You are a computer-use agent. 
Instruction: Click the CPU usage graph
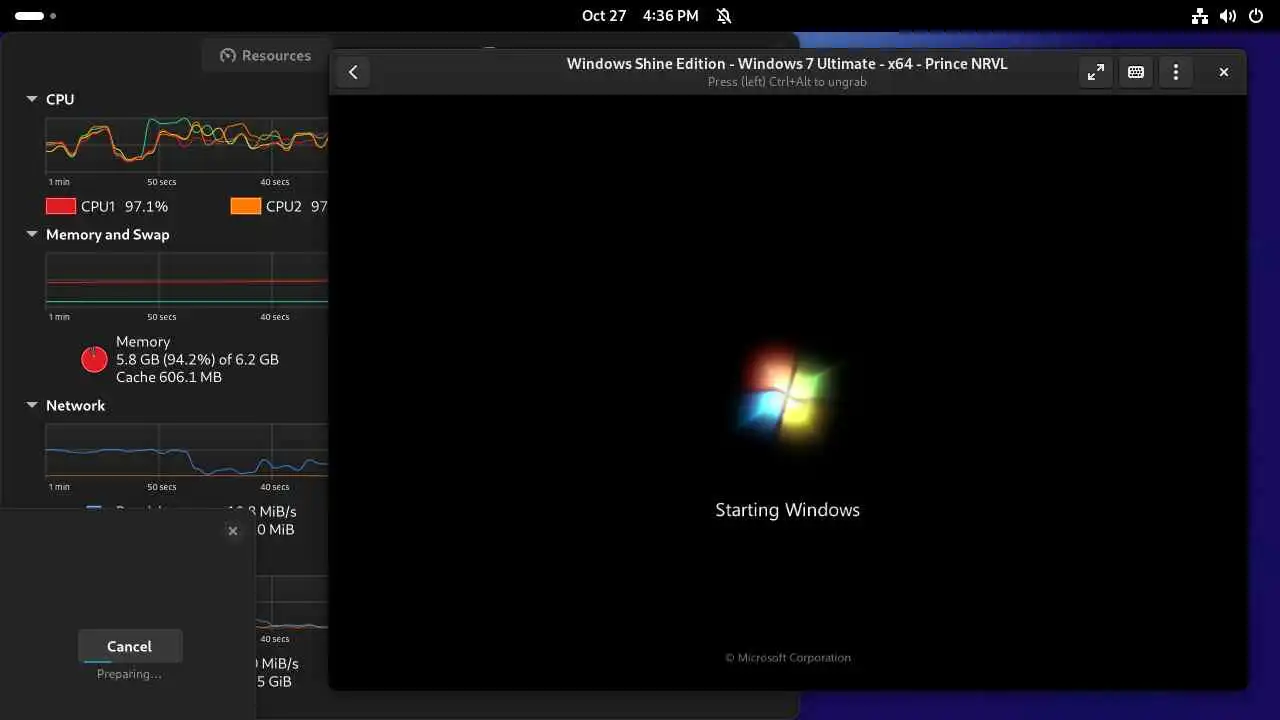pos(187,145)
